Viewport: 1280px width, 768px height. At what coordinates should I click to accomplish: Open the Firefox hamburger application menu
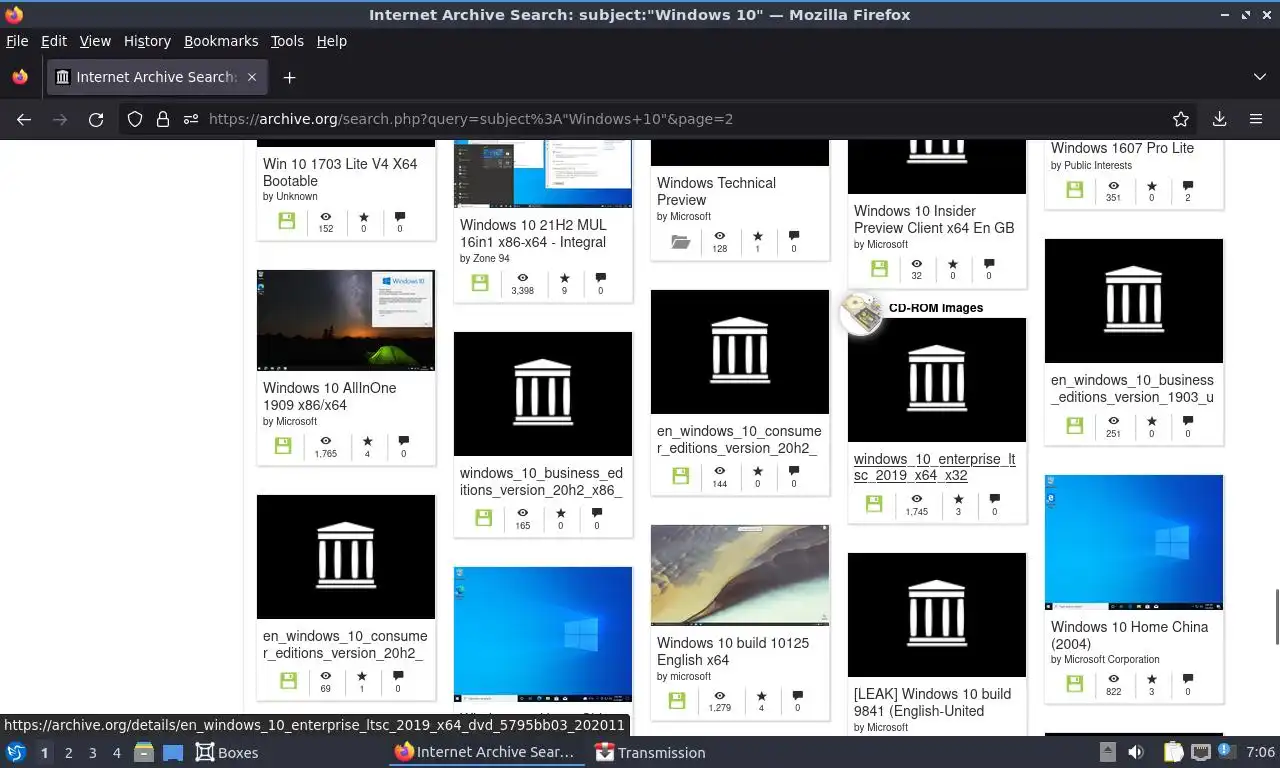coord(1256,119)
